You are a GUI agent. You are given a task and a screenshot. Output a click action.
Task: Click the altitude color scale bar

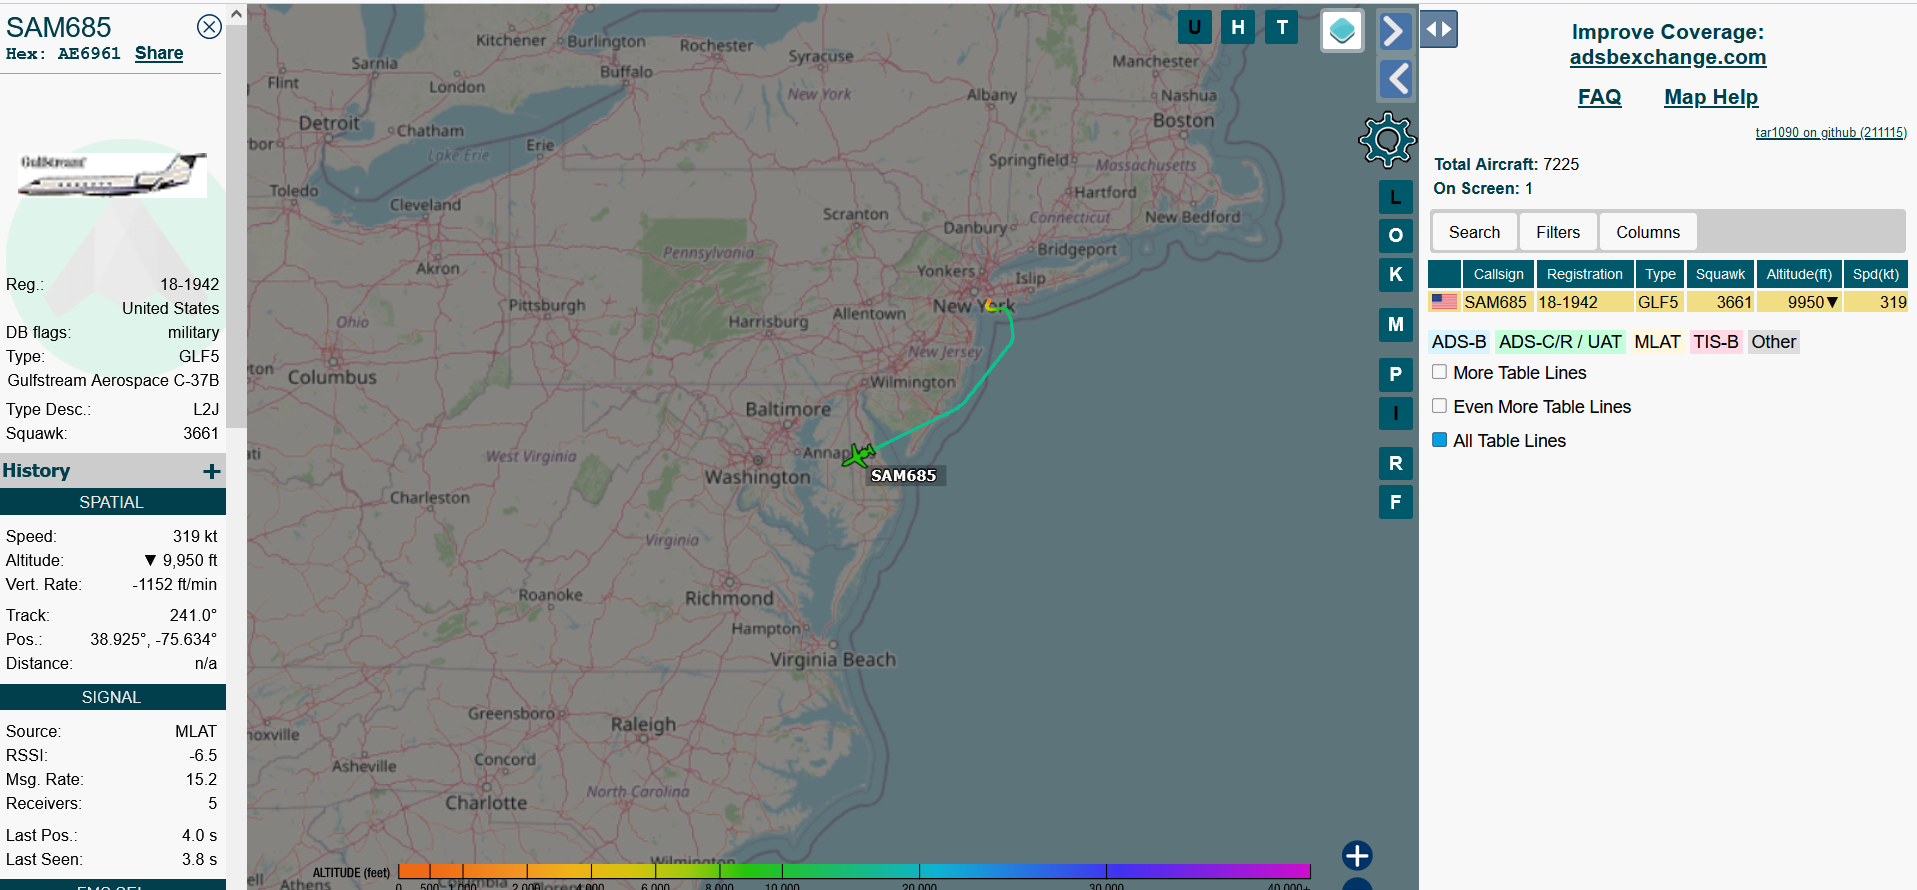pos(854,871)
